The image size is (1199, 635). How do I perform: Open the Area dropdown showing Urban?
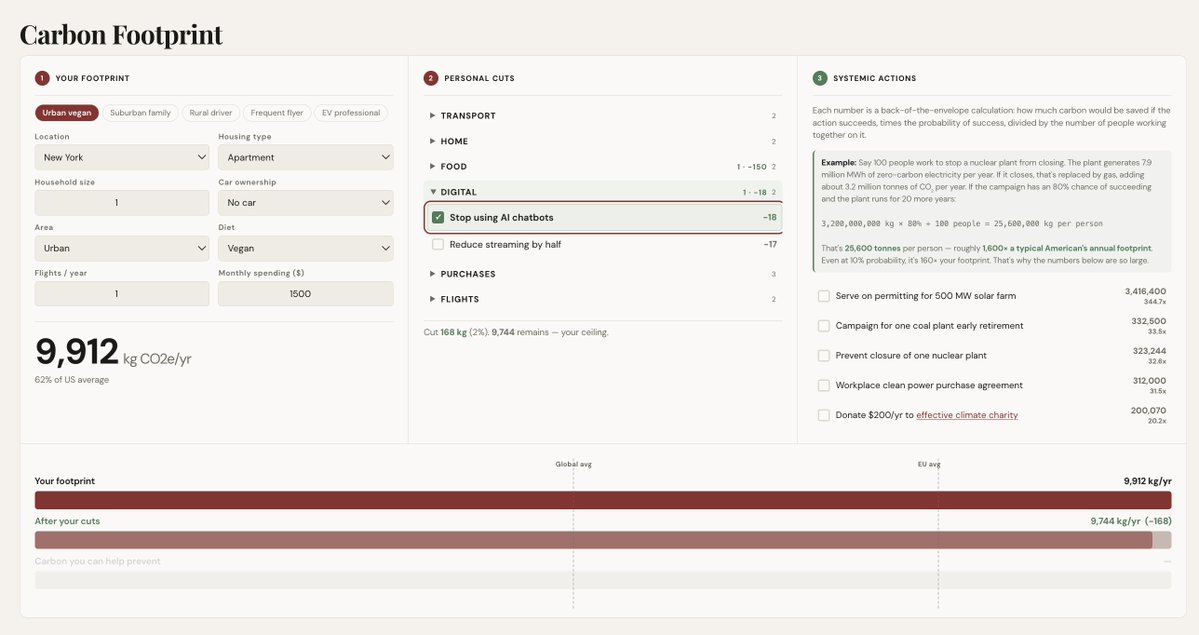coord(122,248)
